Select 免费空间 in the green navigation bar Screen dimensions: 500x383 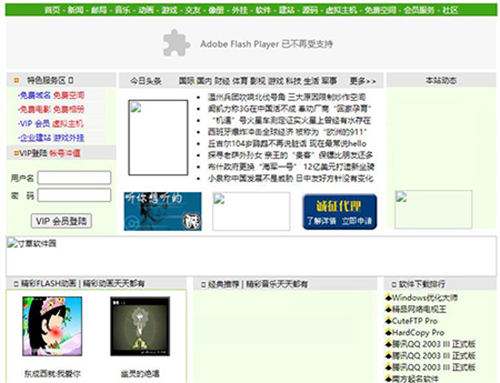point(380,10)
